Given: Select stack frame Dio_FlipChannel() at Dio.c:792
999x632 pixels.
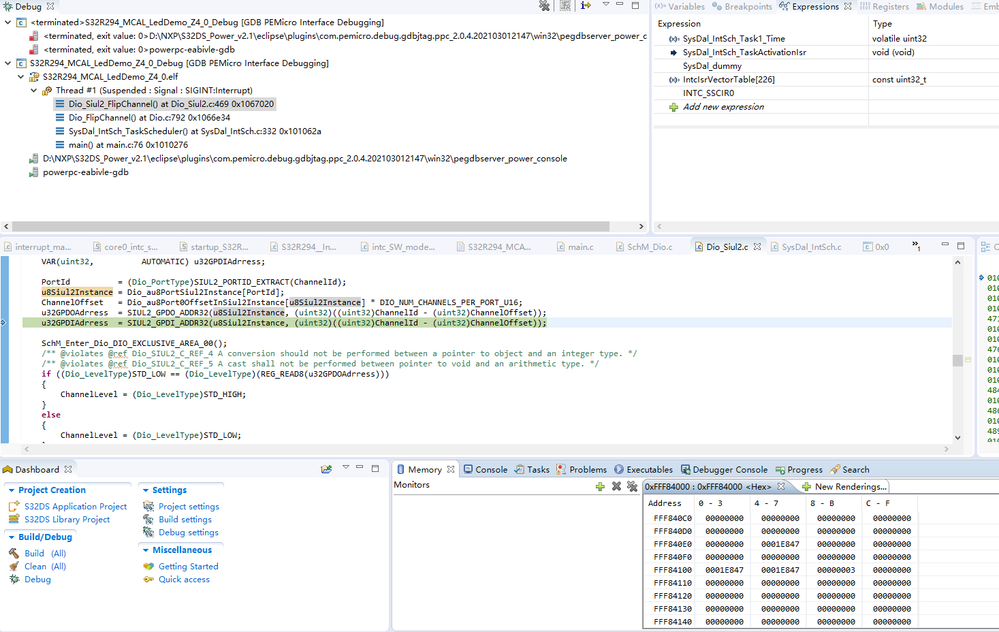Looking at the screenshot, I should point(149,117).
